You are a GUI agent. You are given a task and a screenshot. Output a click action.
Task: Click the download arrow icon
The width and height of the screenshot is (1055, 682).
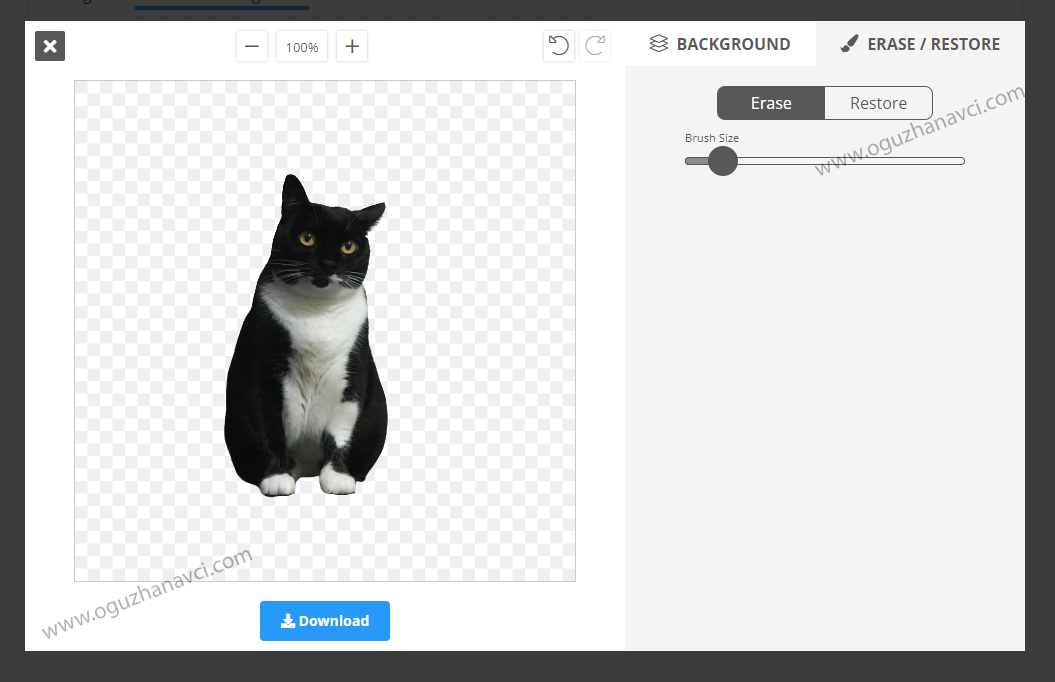click(288, 621)
